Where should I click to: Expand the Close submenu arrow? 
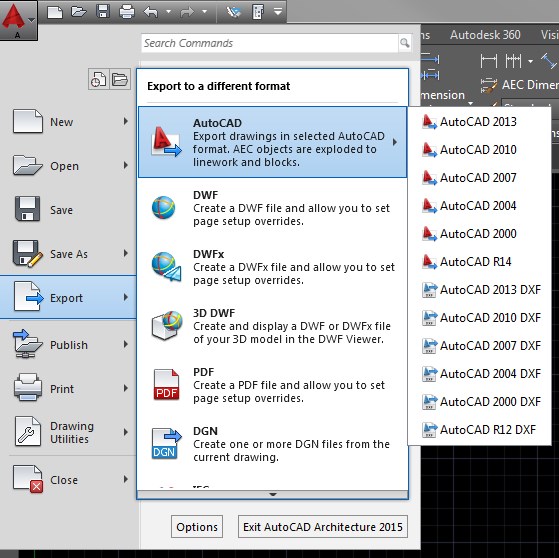click(125, 479)
